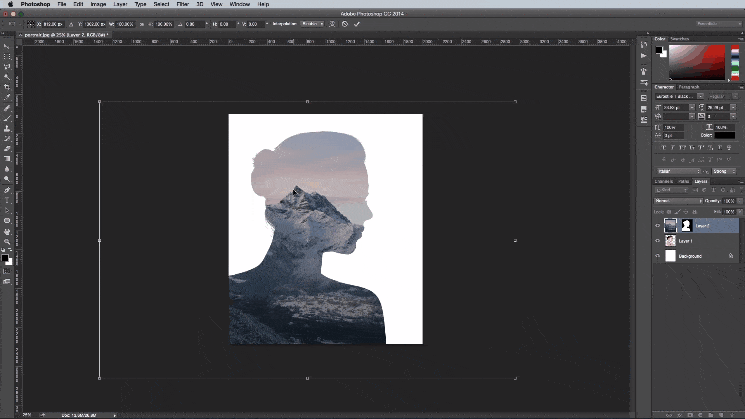This screenshot has height=419, width=745.
Task: Click the top-center transform handle
Action: (x=307, y=101)
